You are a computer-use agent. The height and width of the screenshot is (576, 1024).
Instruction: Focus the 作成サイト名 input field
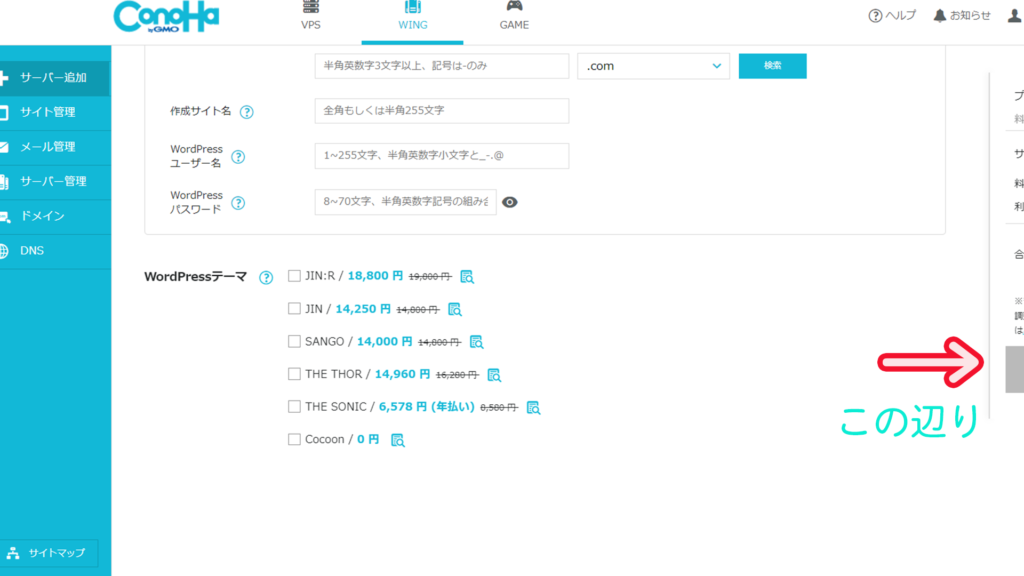(441, 111)
